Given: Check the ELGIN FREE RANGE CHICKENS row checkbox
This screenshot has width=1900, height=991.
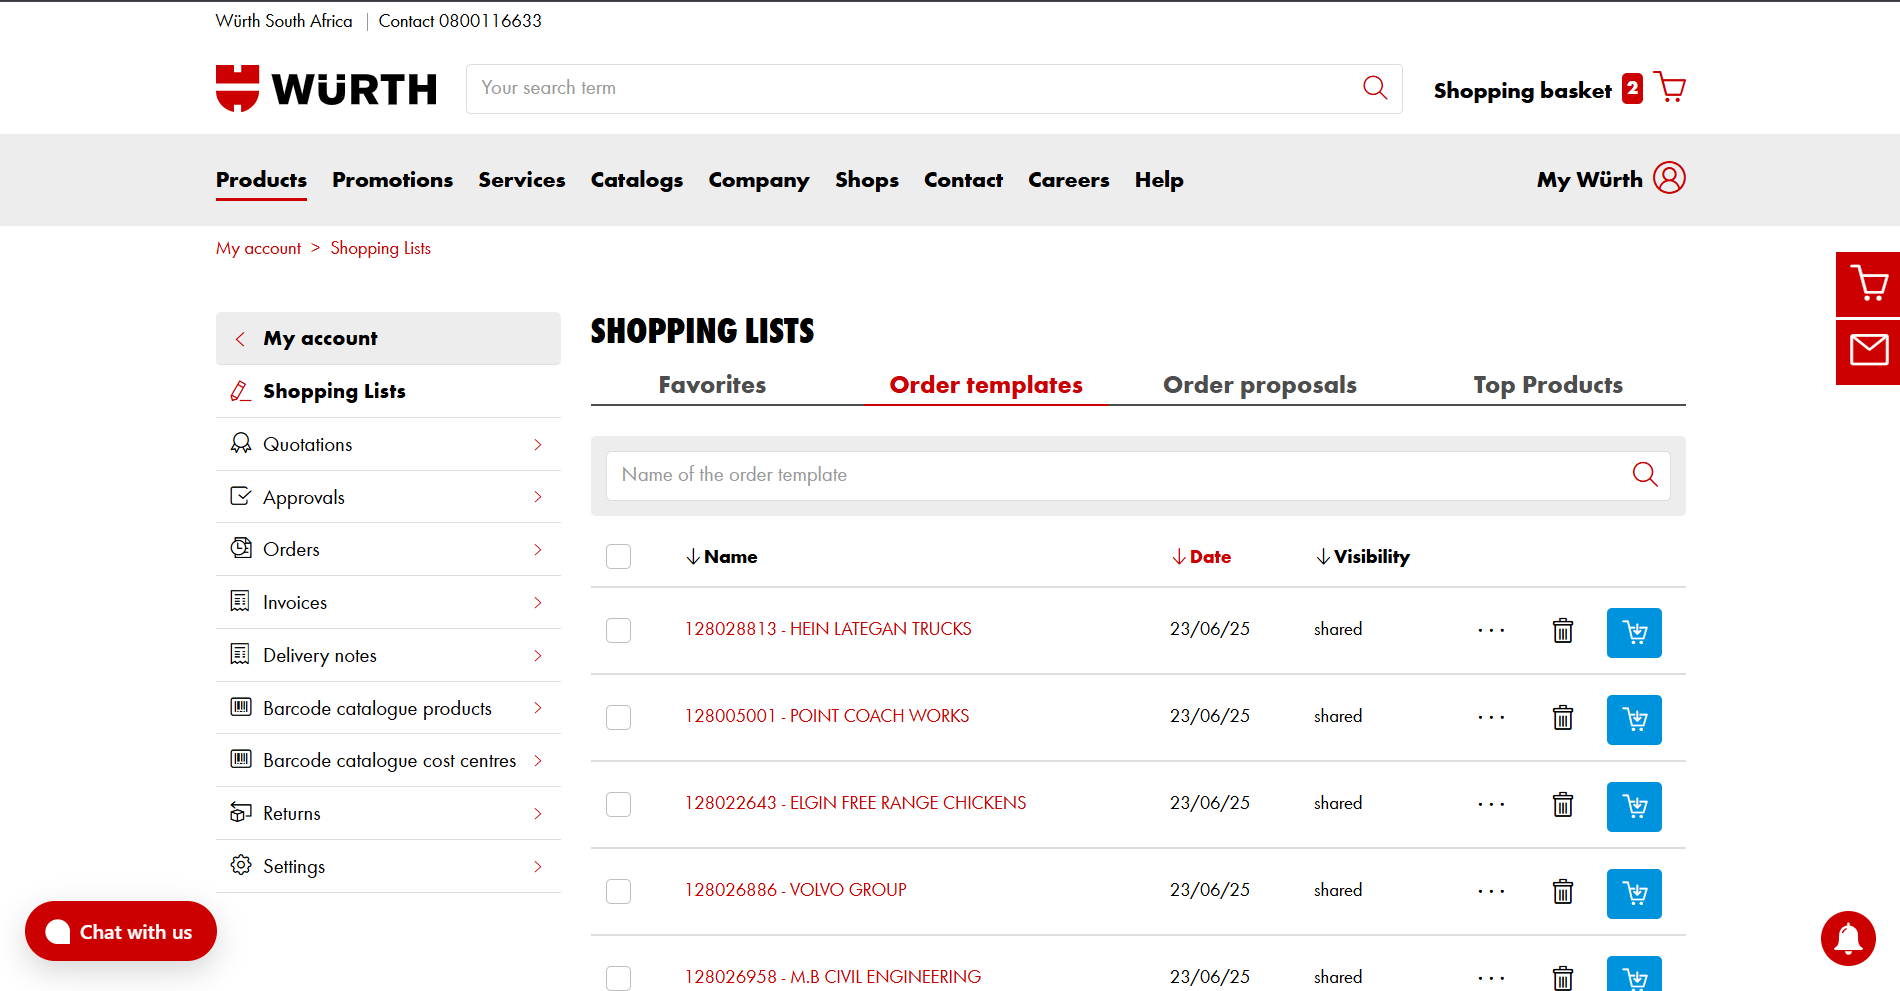Looking at the screenshot, I should tap(618, 804).
